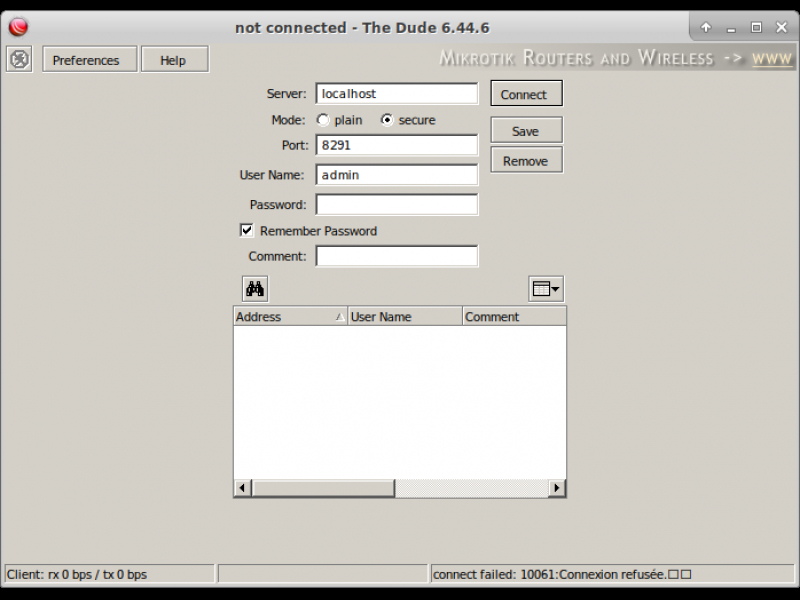Click the horizontal scrollbar thumb
This screenshot has height=600, width=800.
[x=323, y=488]
